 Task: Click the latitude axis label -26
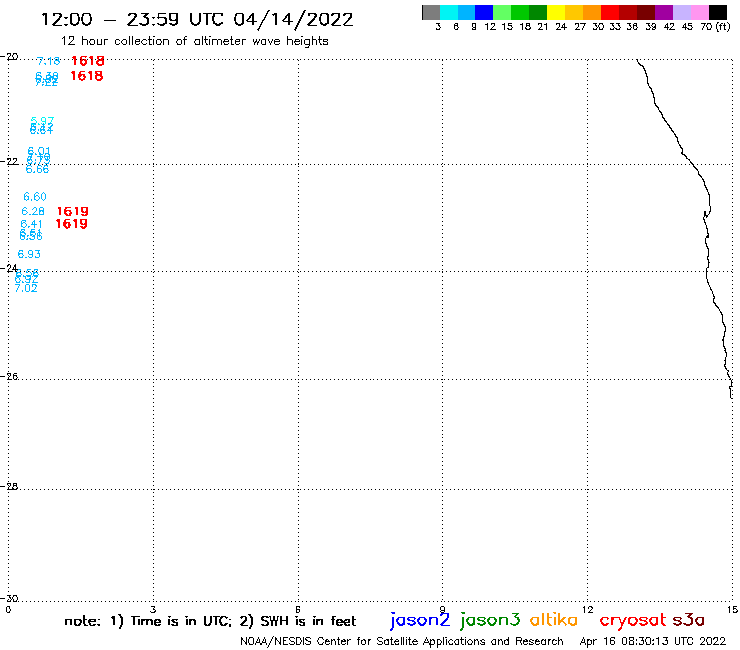[10, 376]
